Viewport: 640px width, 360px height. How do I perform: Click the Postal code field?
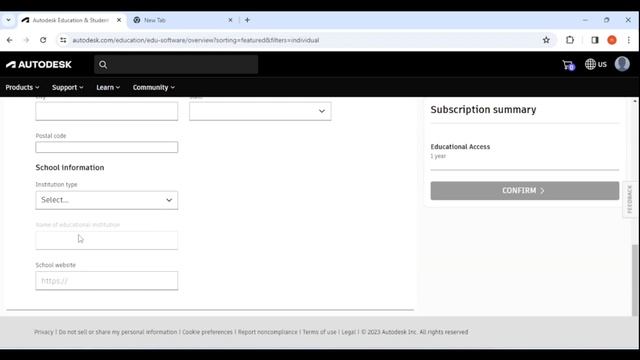[107, 147]
